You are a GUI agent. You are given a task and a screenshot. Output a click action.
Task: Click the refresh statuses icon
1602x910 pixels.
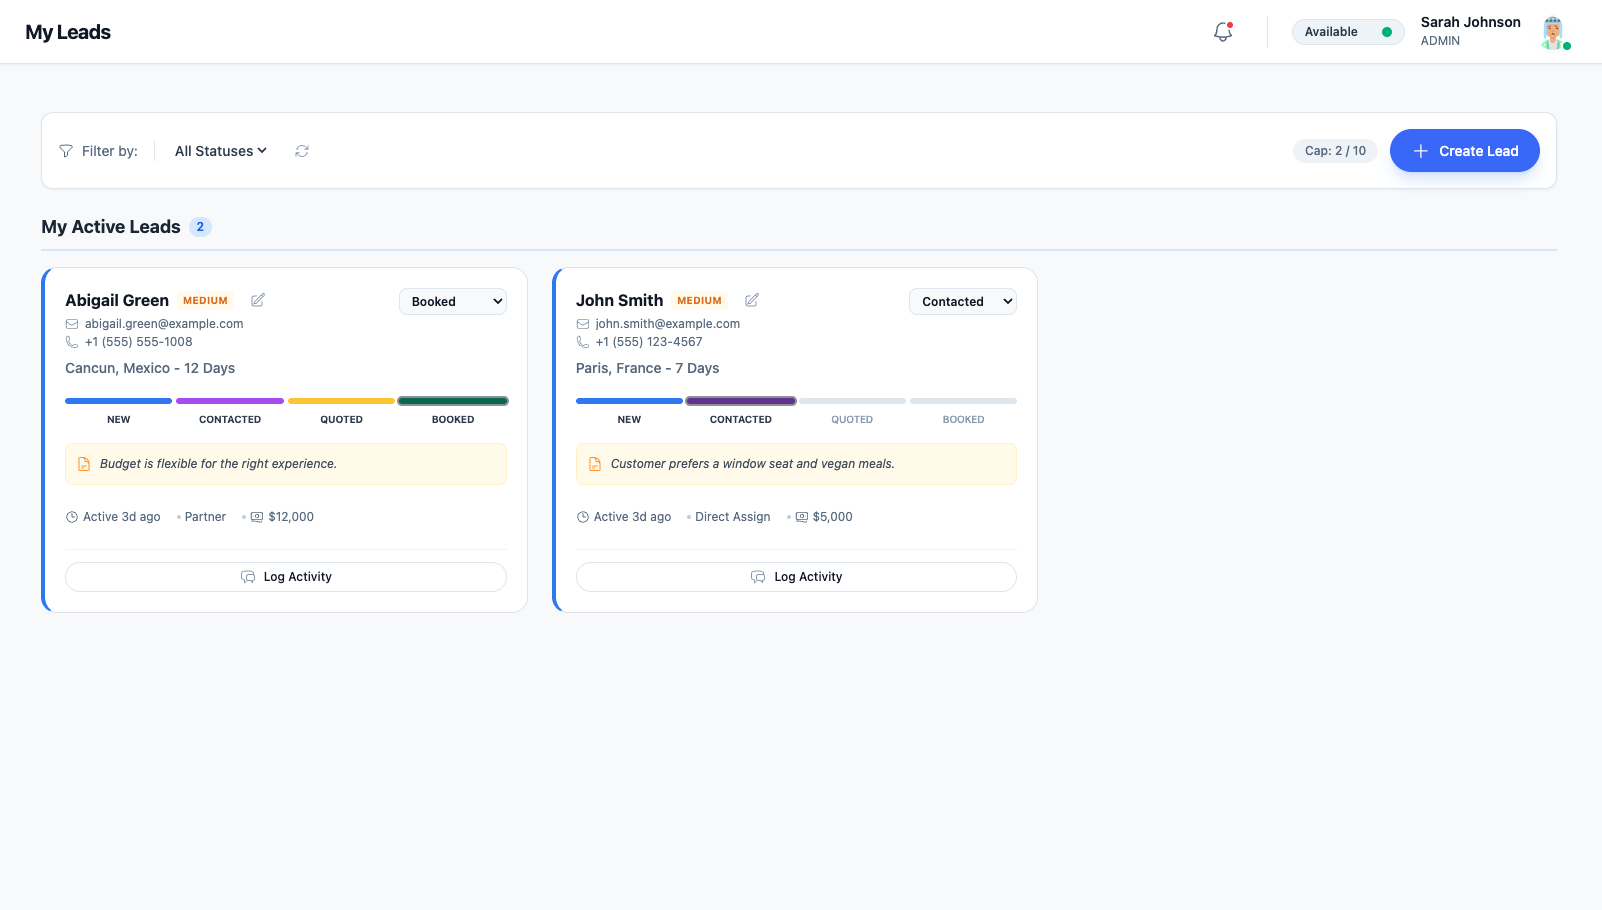pyautogui.click(x=302, y=150)
